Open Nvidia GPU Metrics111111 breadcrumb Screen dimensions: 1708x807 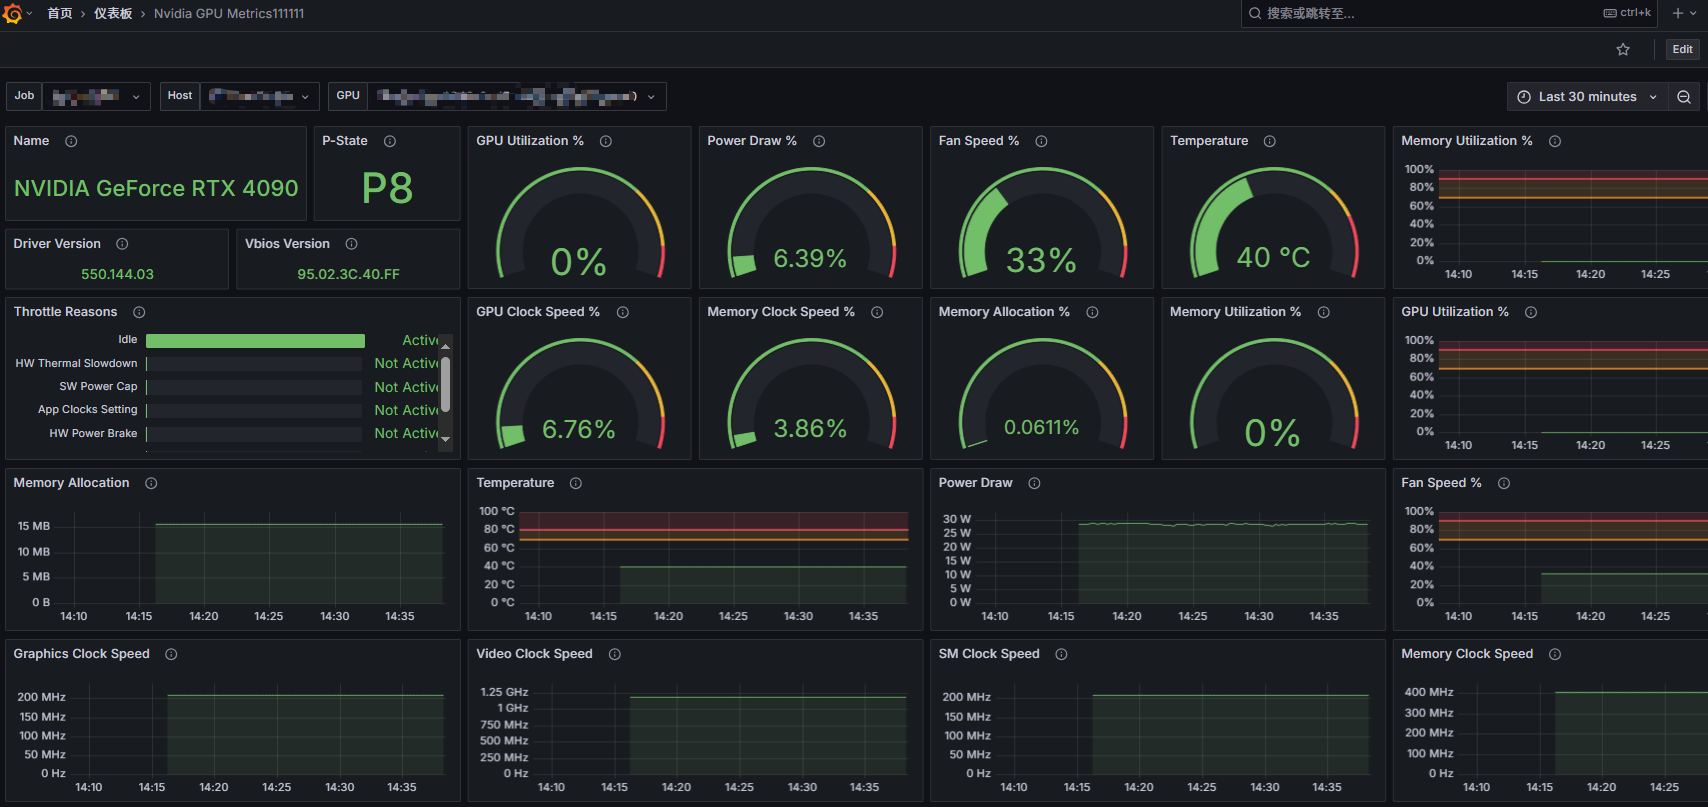click(229, 13)
